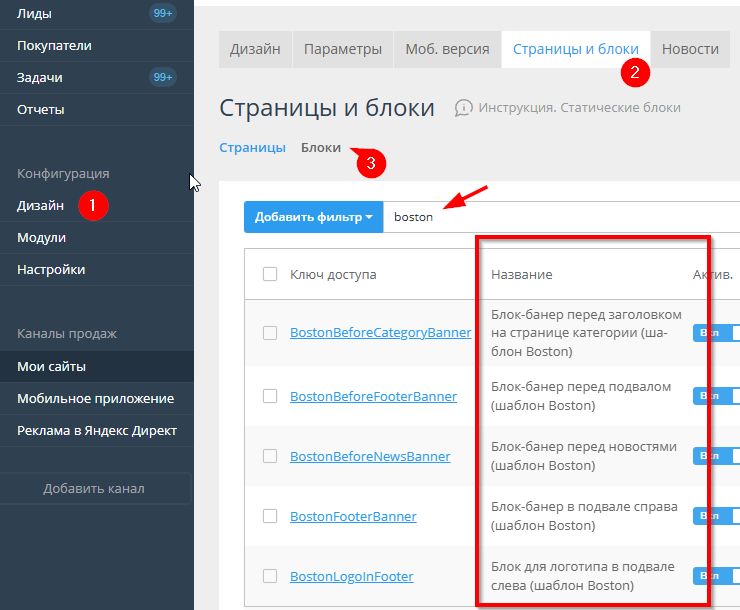Open the Параметры tab

(x=343, y=49)
